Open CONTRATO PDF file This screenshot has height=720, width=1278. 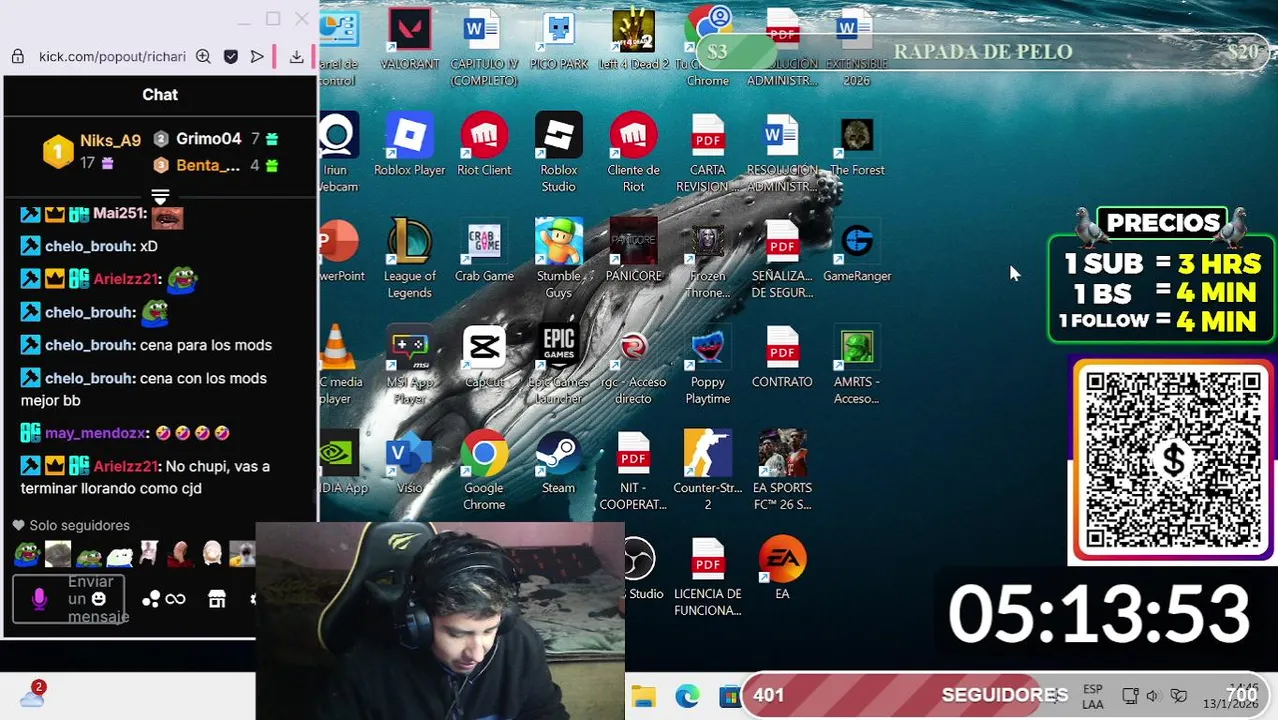tap(782, 358)
